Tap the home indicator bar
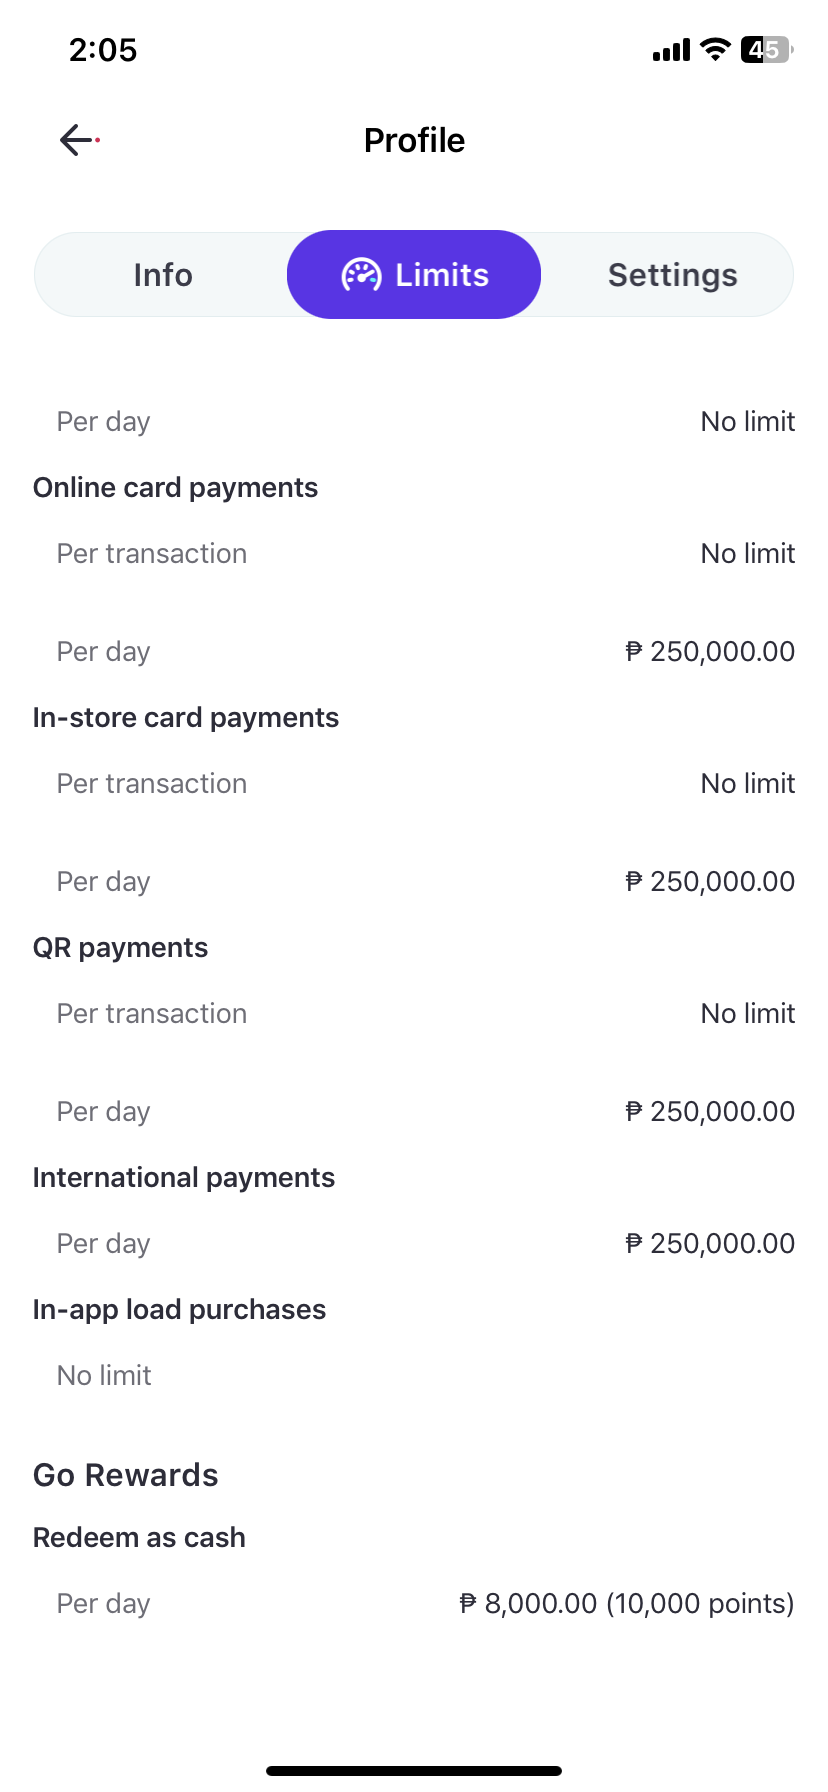 [414, 1771]
